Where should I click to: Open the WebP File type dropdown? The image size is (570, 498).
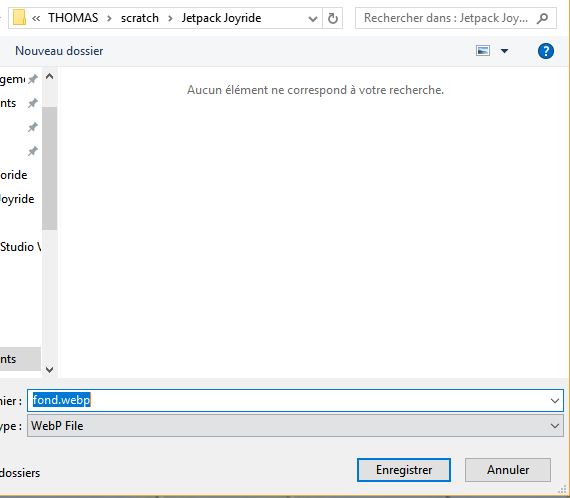point(295,426)
